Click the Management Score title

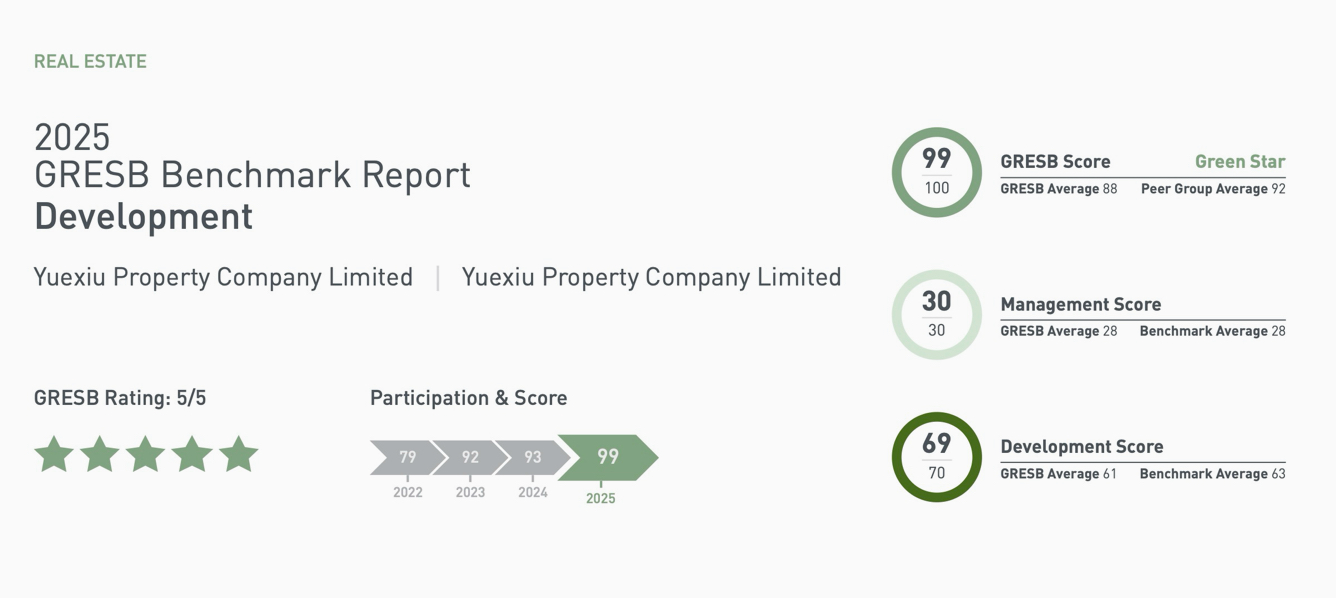click(x=1080, y=305)
